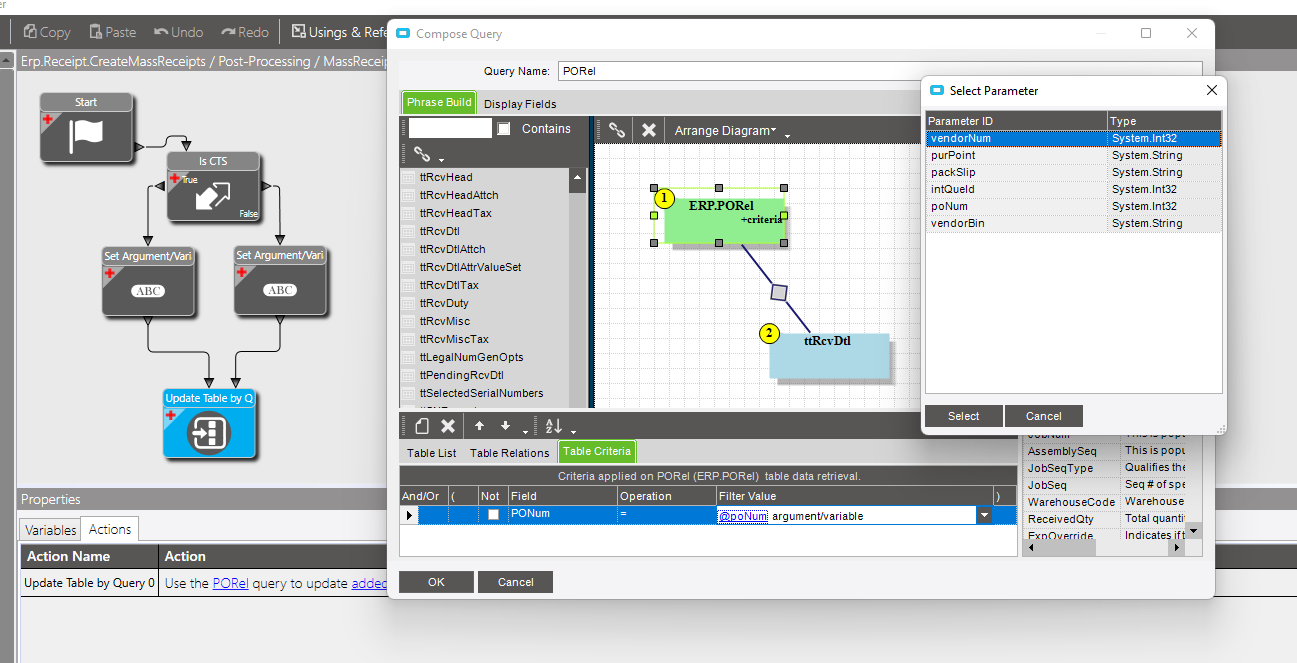Image resolution: width=1297 pixels, height=663 pixels.
Task: Select the packSlip parameter row
Action: click(x=1073, y=172)
